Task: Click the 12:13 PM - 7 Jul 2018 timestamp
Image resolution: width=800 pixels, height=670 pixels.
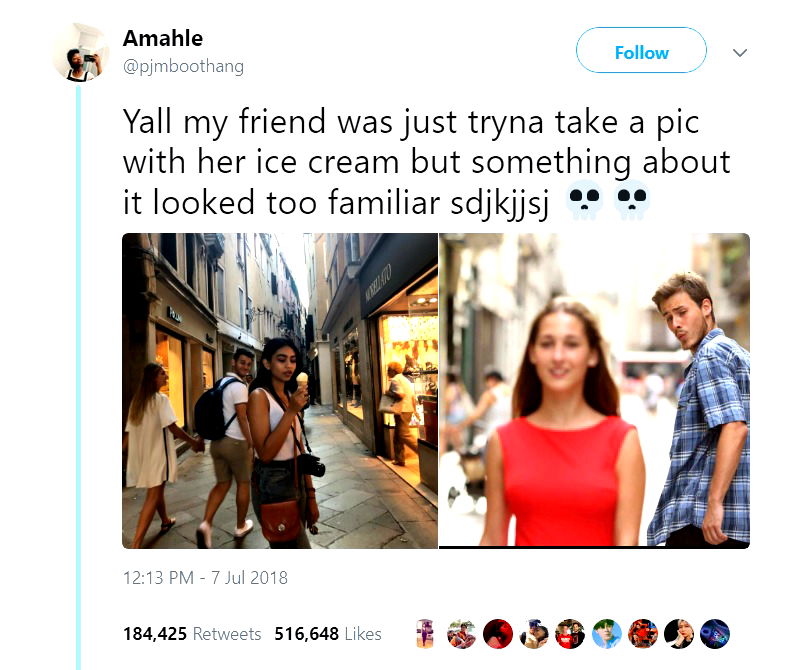Action: click(205, 578)
